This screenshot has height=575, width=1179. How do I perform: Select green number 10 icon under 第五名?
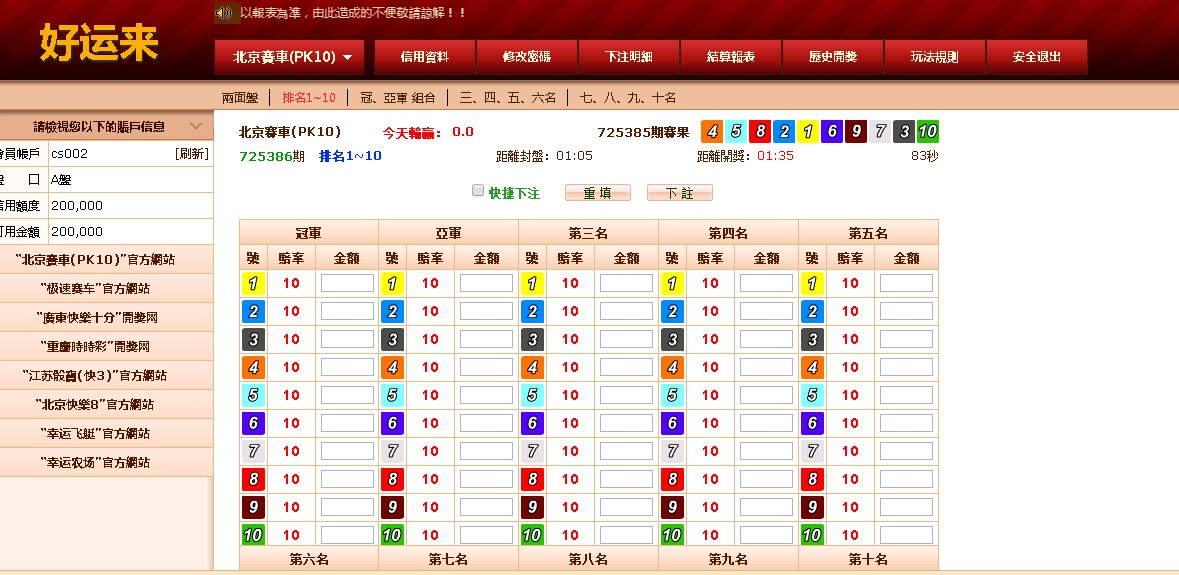(812, 535)
